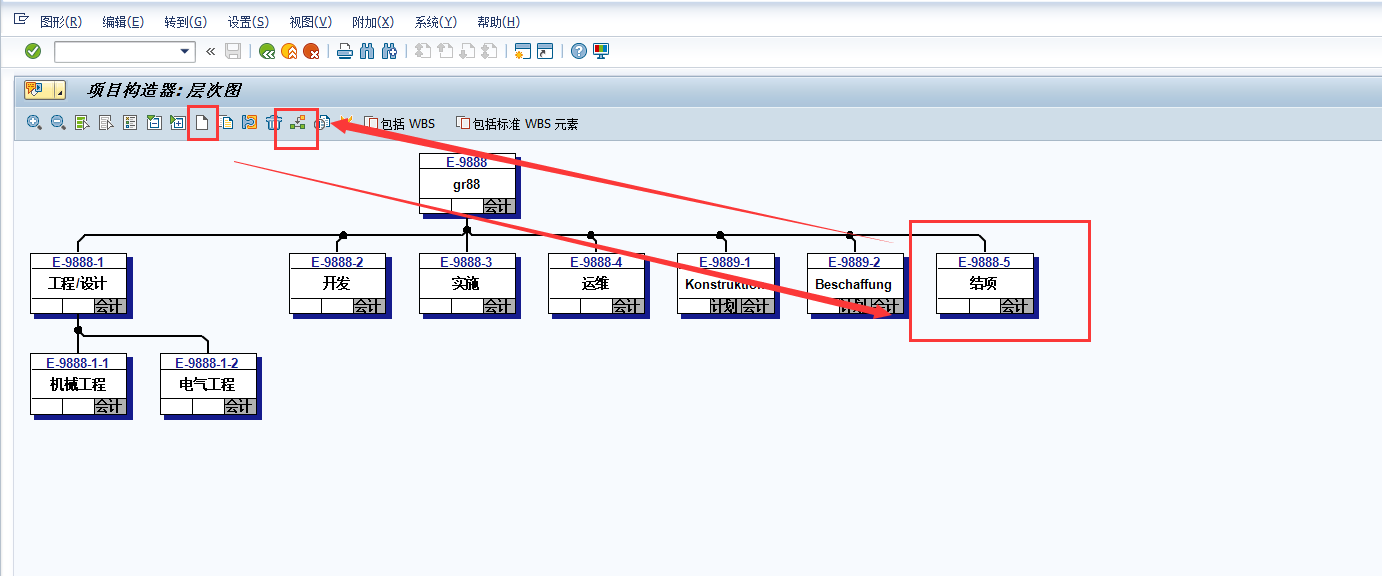The image size is (1382, 576).
Task: Zoom in on the hierarchy graphic
Action: [34, 123]
